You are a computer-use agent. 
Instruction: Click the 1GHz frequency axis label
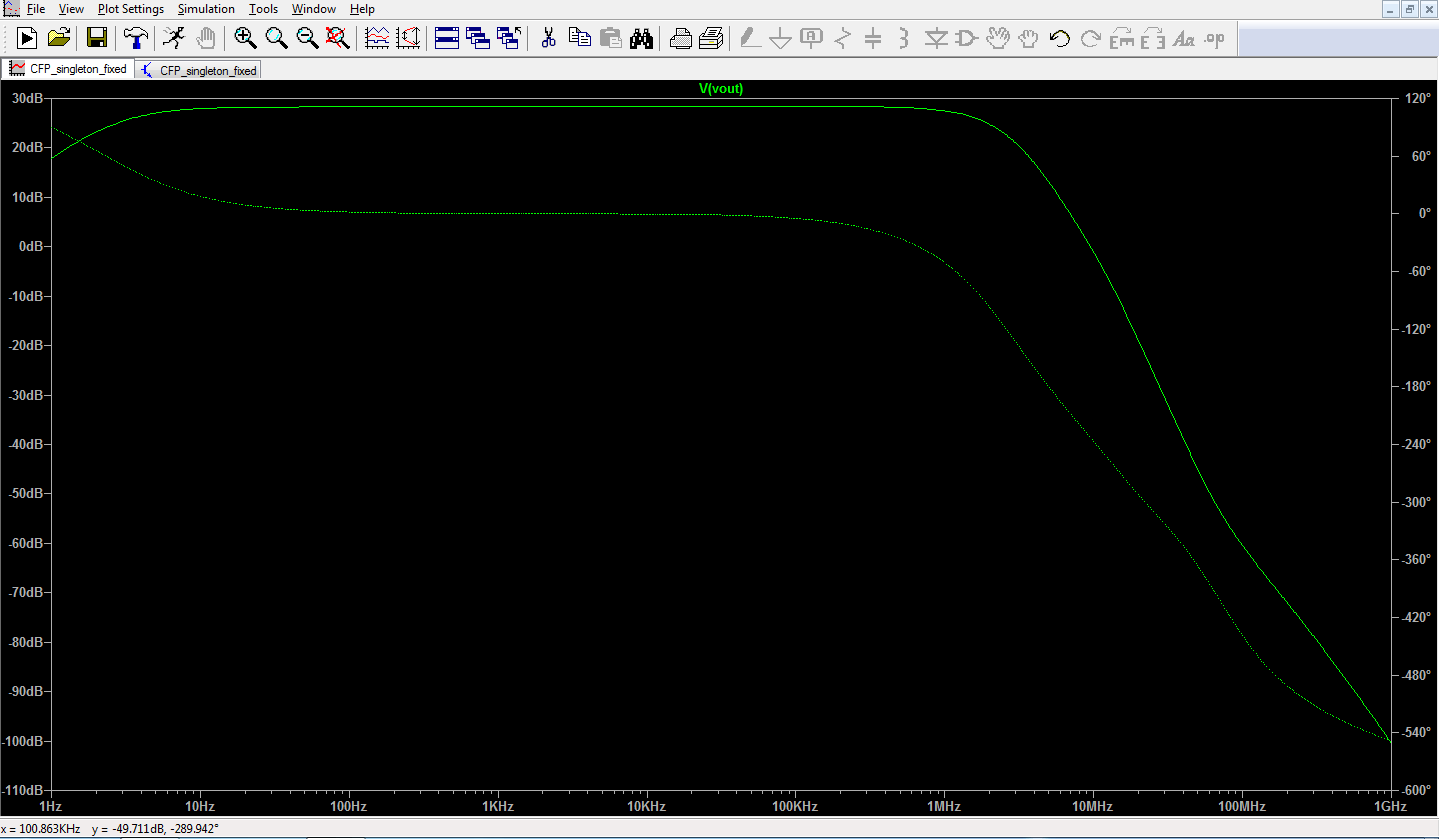[x=1389, y=806]
